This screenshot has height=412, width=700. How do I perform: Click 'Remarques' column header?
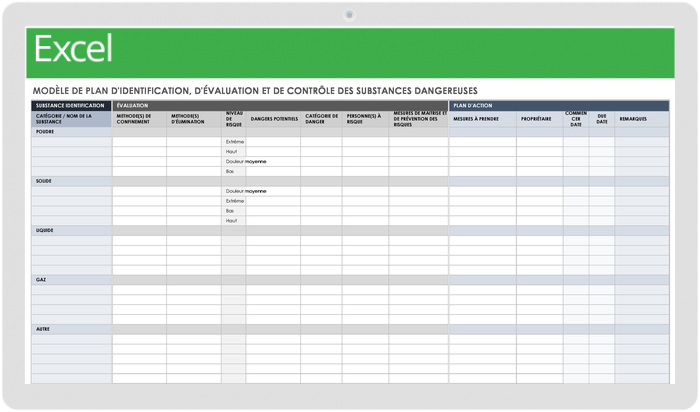point(642,119)
